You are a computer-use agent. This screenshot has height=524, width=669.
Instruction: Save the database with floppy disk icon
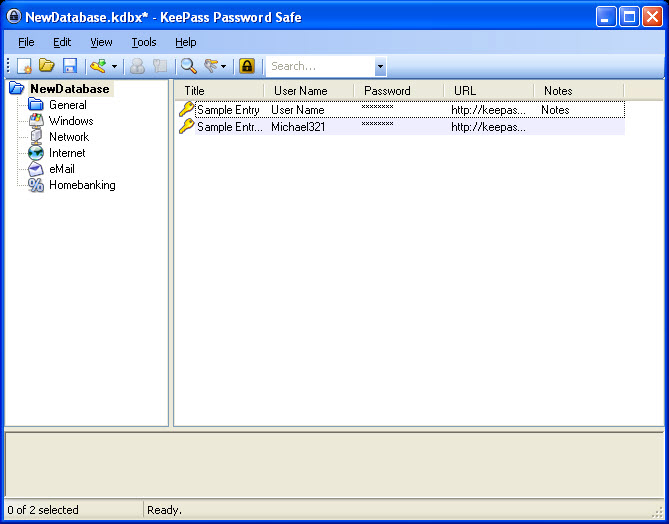(70, 66)
